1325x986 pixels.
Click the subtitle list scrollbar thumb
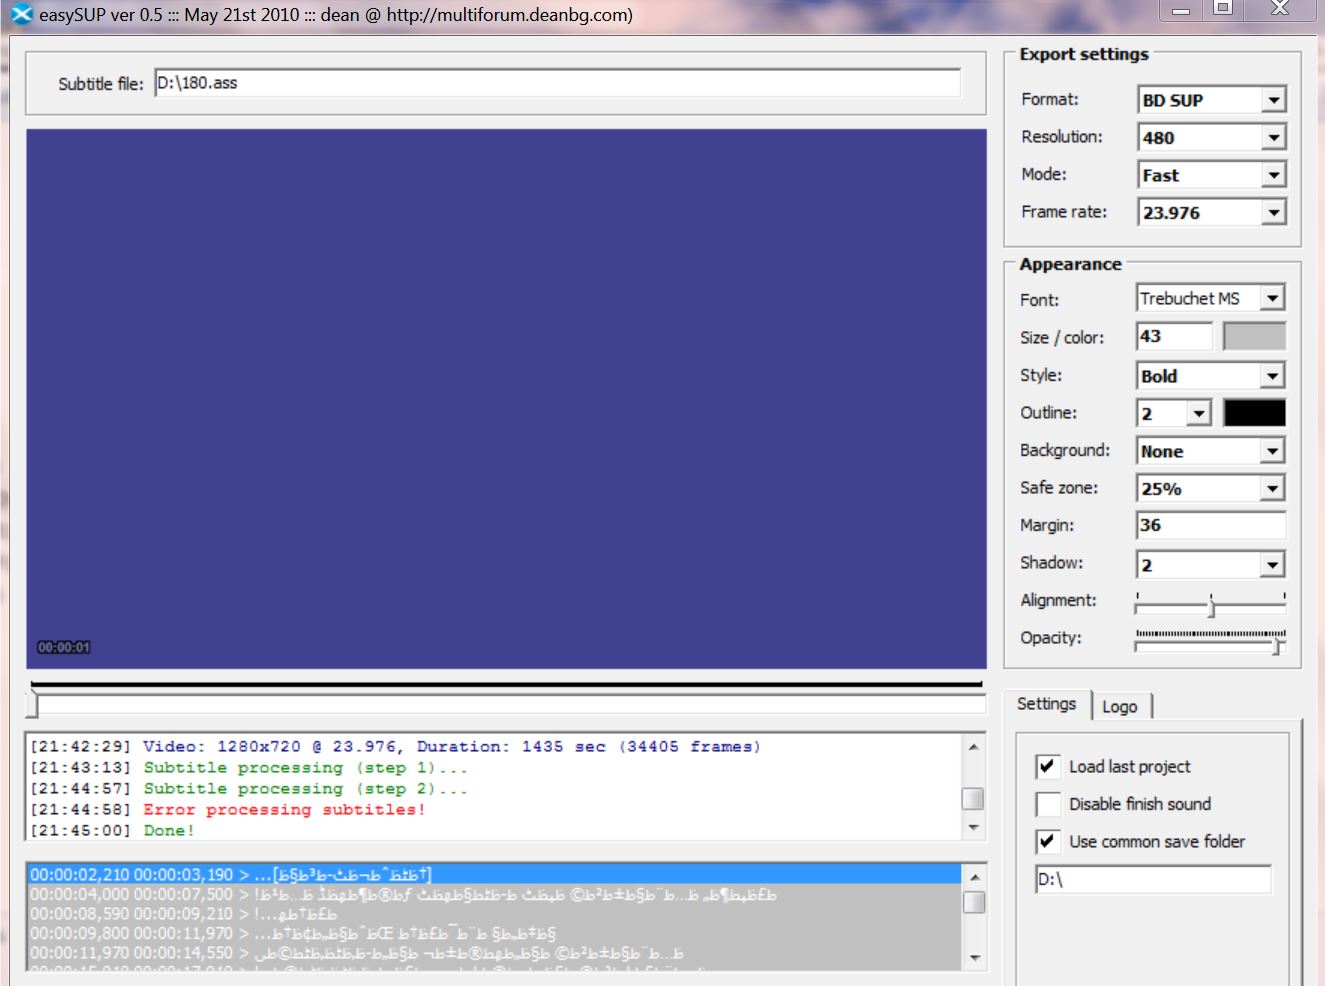pyautogui.click(x=974, y=902)
